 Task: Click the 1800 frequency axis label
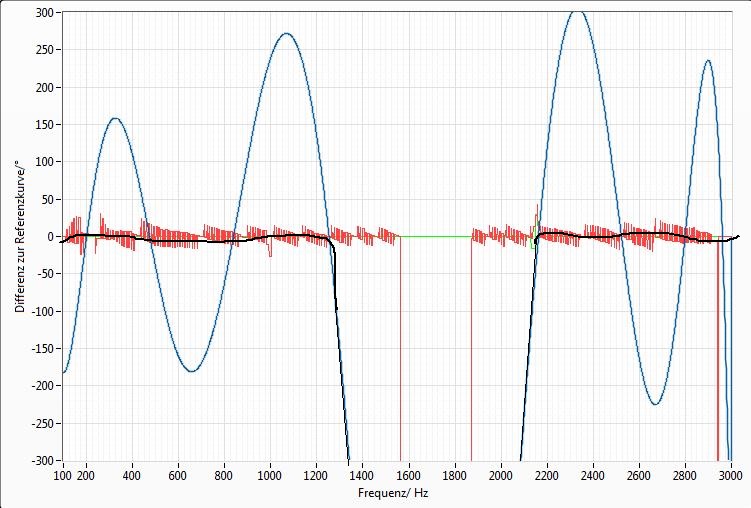coord(455,476)
